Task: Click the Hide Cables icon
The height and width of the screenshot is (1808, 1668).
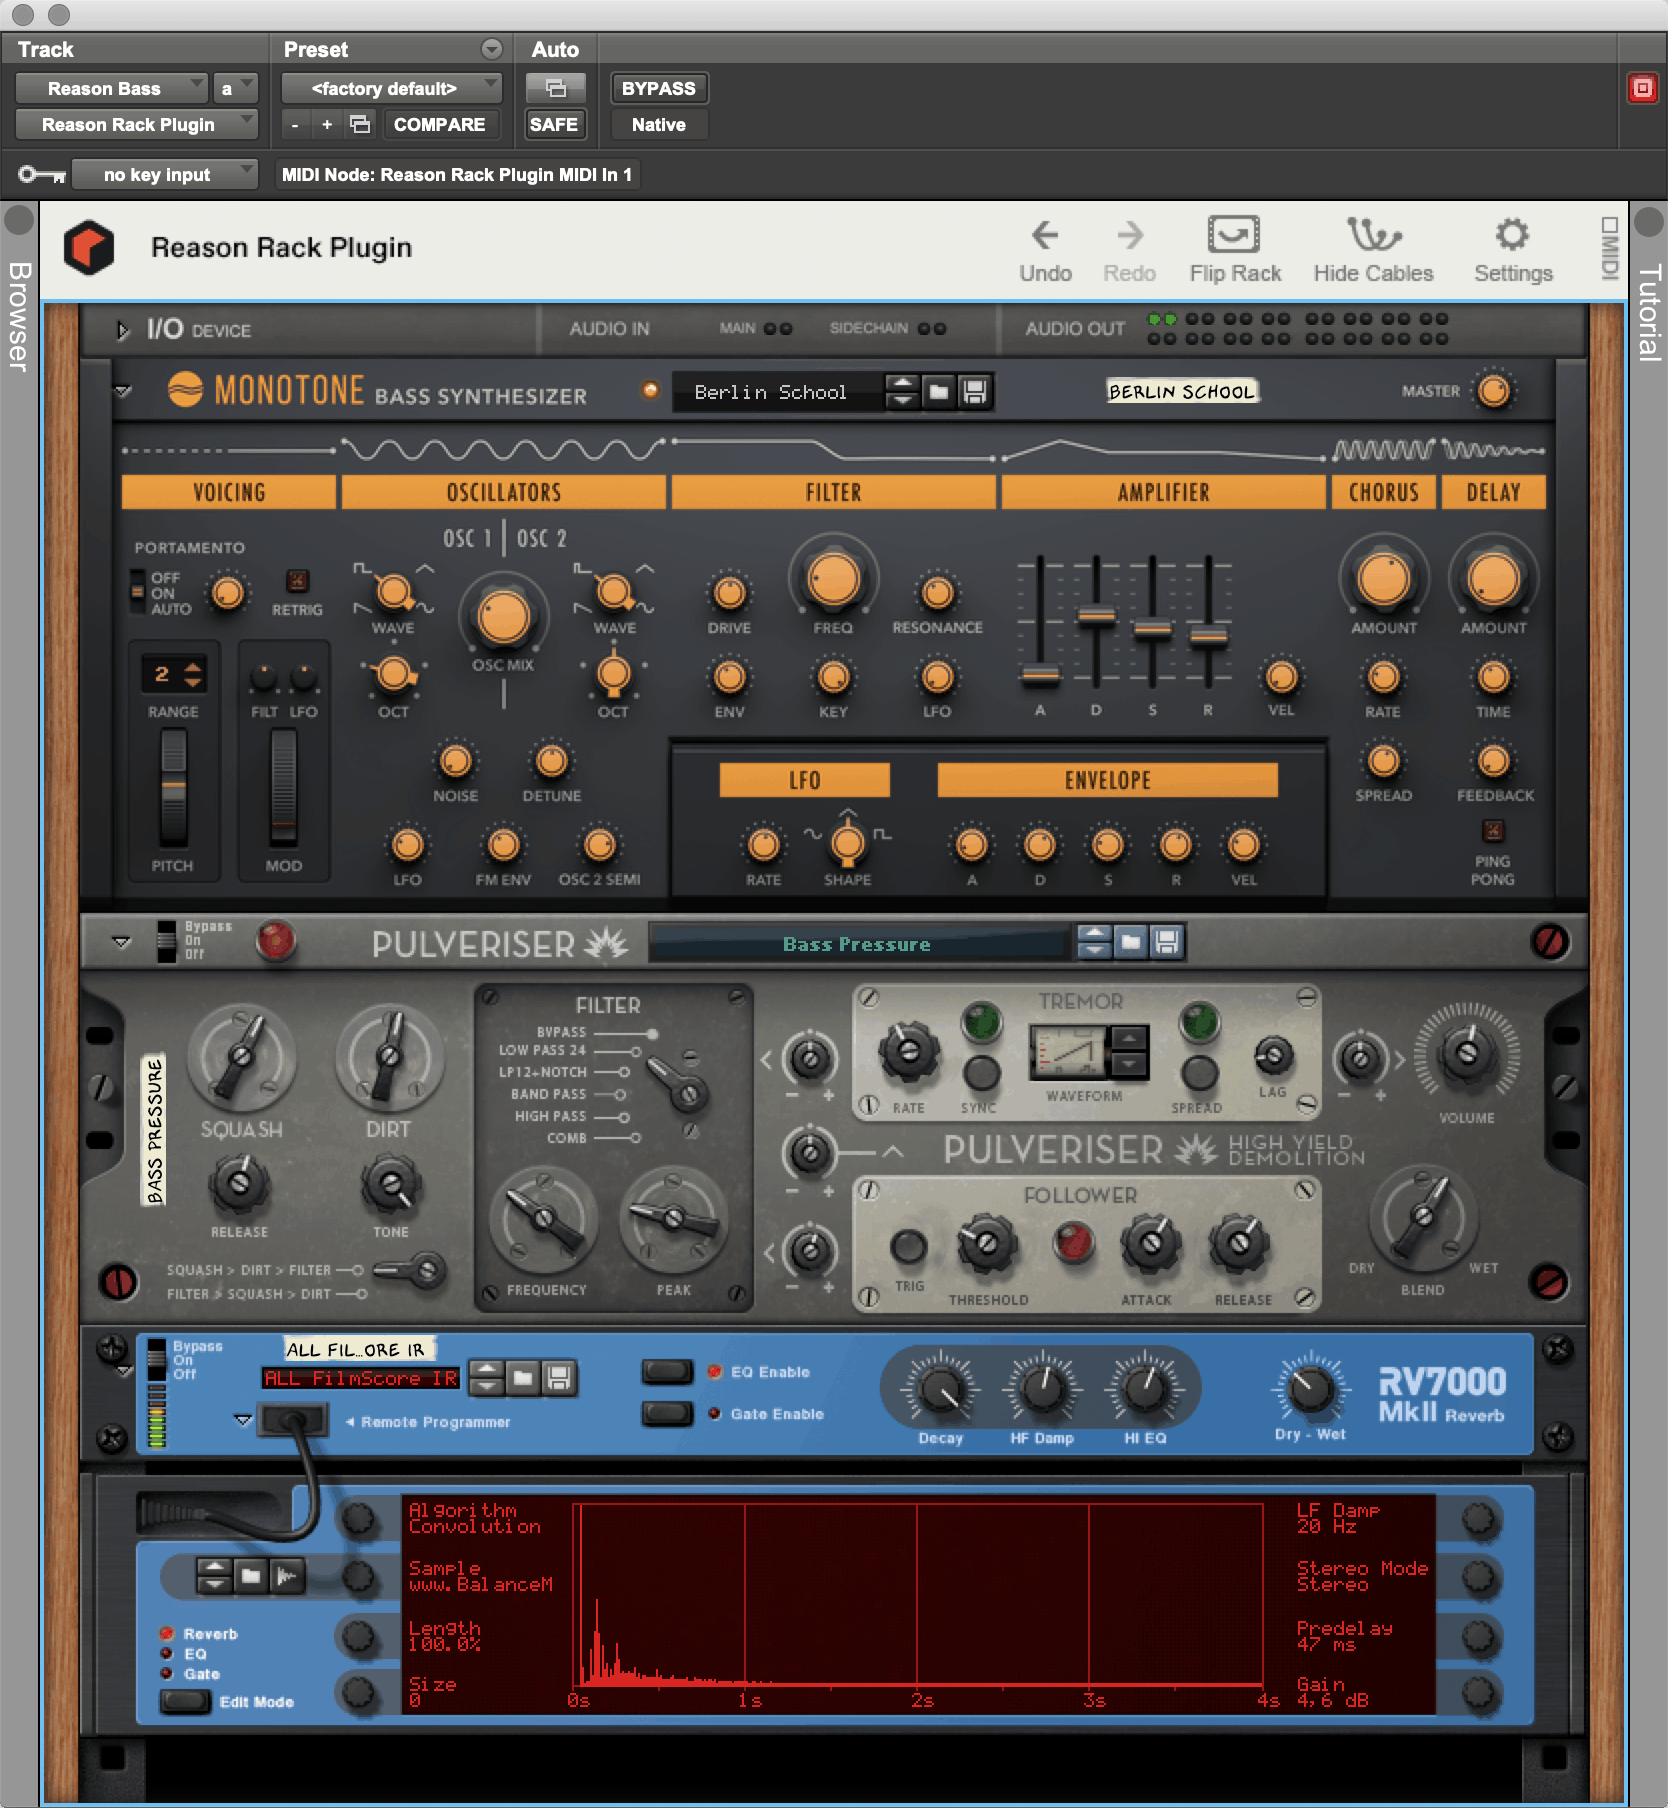Action: pos(1373,235)
